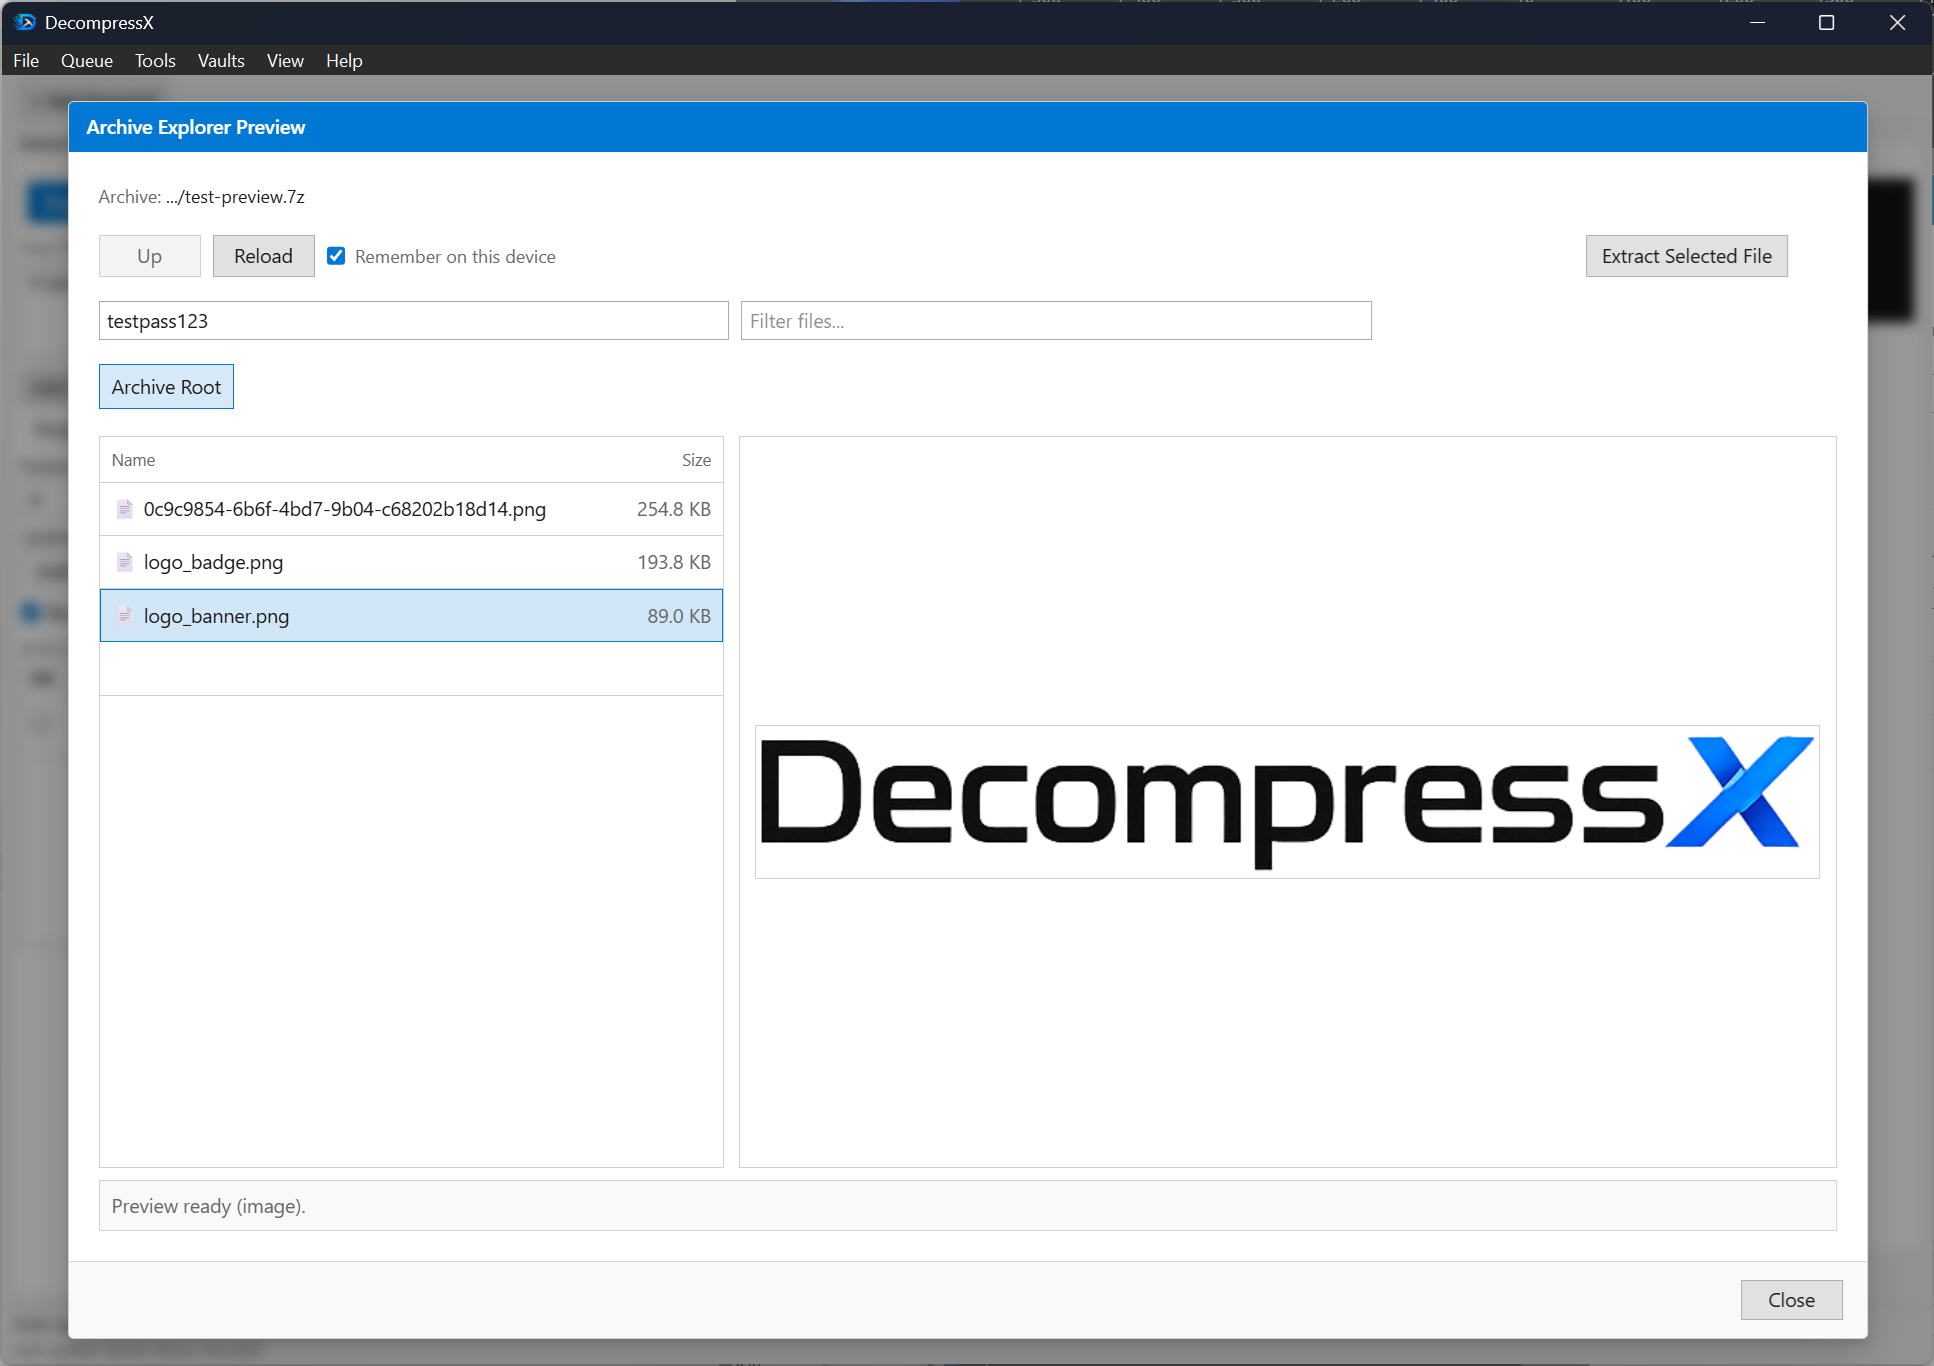Click file icon of 0c9c9854 png entry
Image resolution: width=1934 pixels, height=1366 pixels.
pos(125,509)
